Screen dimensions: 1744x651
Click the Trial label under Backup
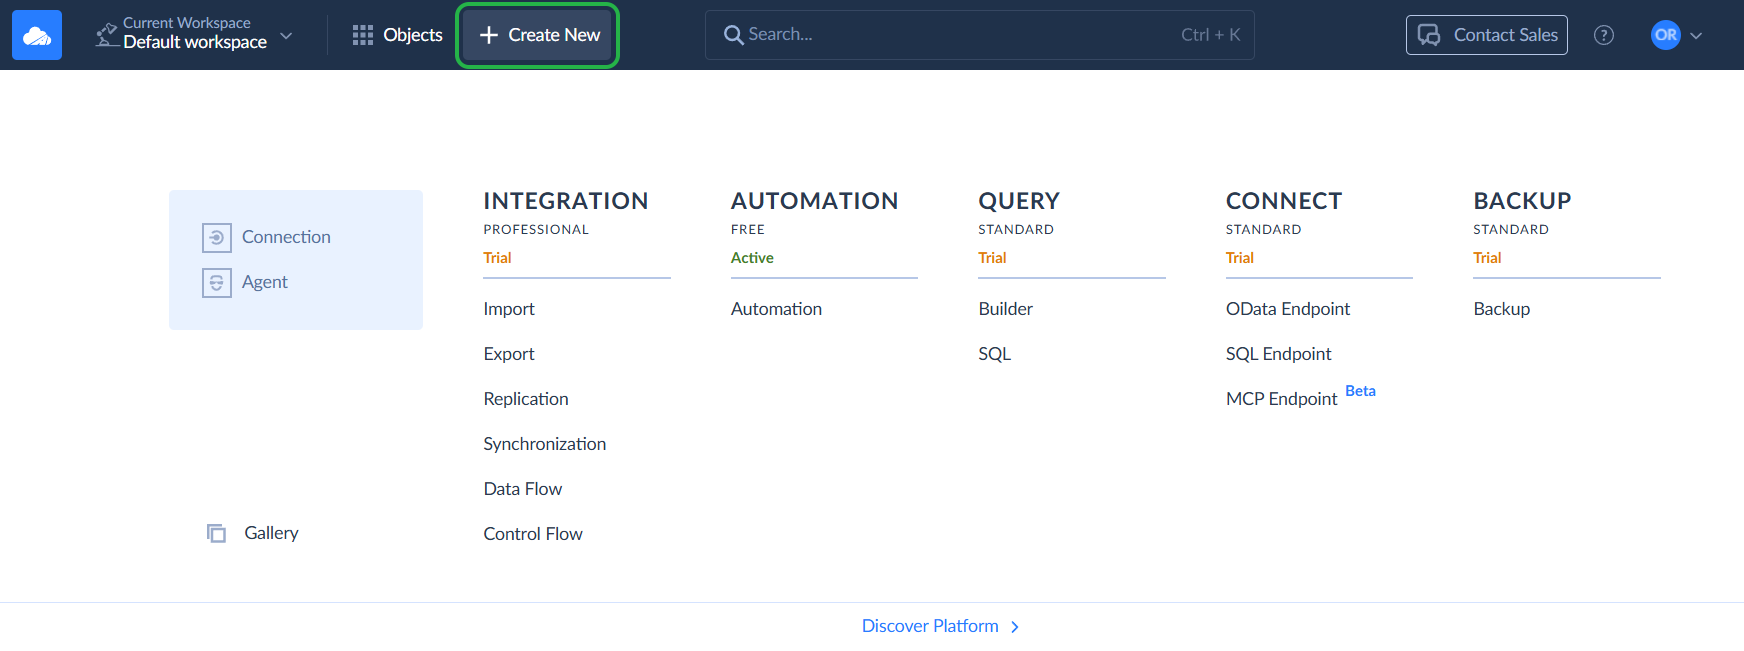(1488, 258)
